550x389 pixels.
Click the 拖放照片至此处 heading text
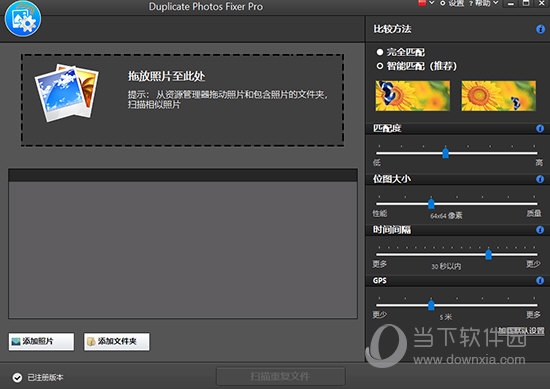[166, 76]
